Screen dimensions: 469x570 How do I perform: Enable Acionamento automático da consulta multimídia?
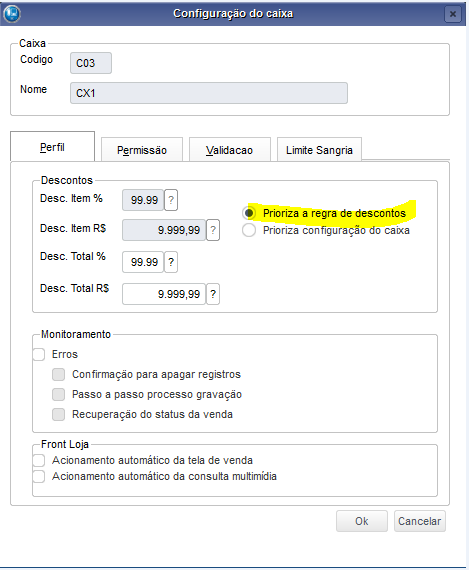39,476
